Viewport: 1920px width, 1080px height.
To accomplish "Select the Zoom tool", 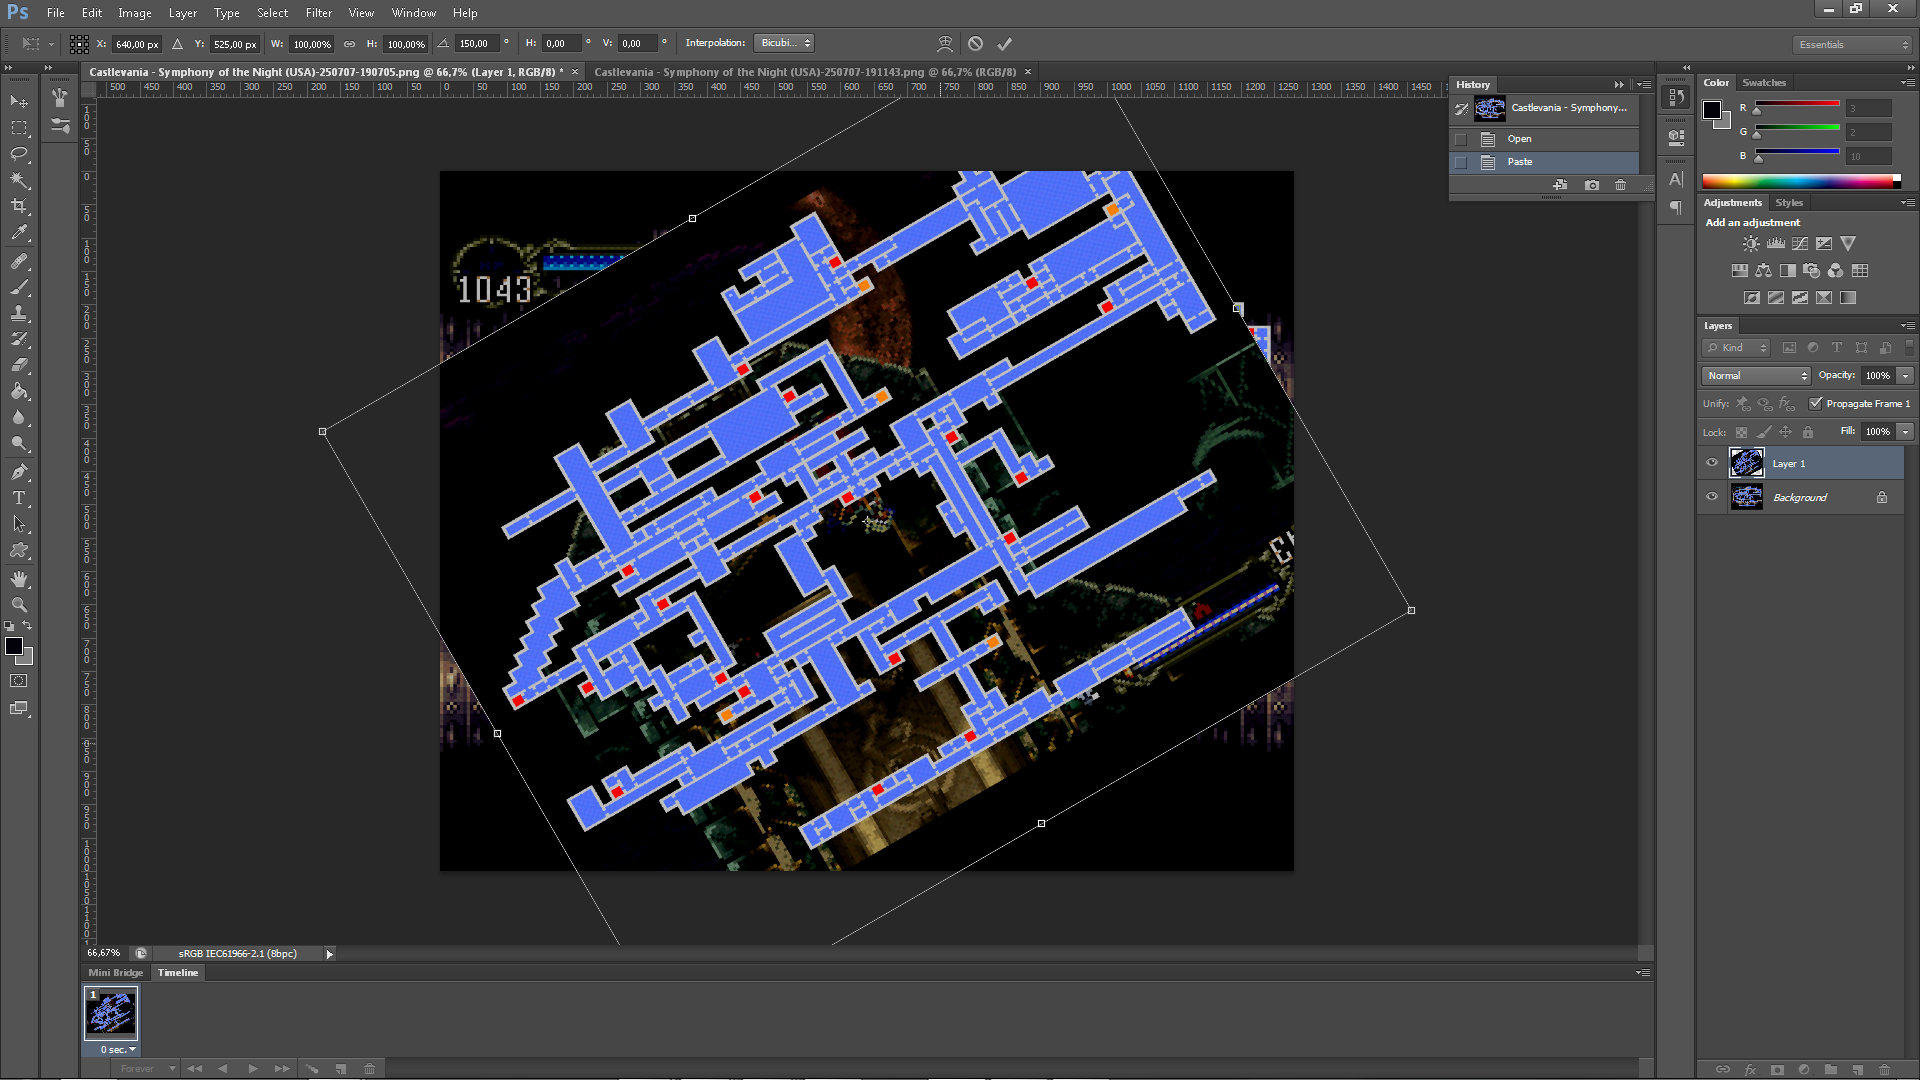I will [19, 605].
